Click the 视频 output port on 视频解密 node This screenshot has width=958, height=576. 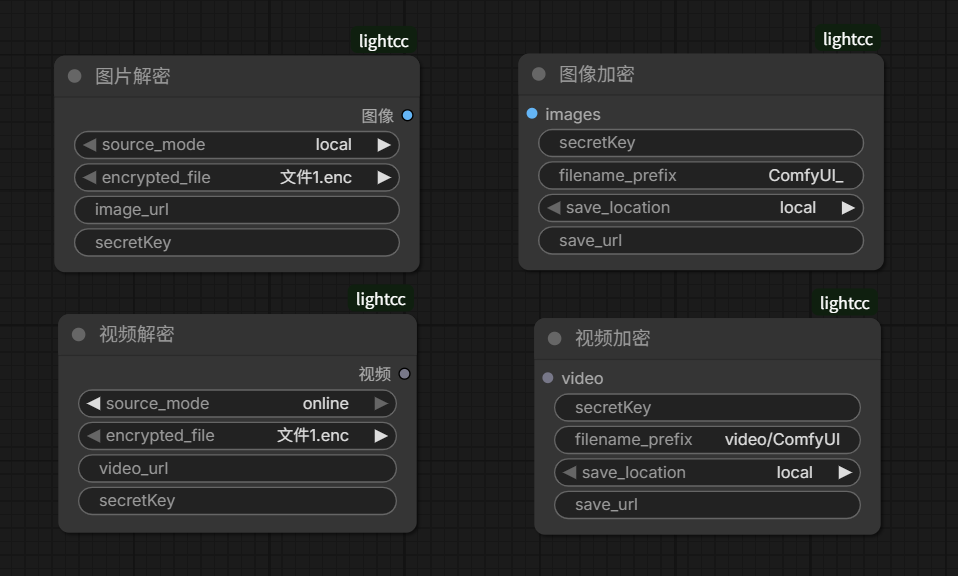tap(404, 374)
